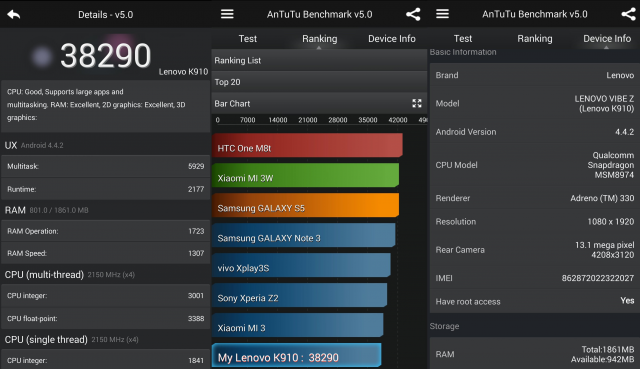Image resolution: width=640 pixels, height=369 pixels.
Task: Open hamburger menu in Ranking screen header
Action: pos(227,14)
